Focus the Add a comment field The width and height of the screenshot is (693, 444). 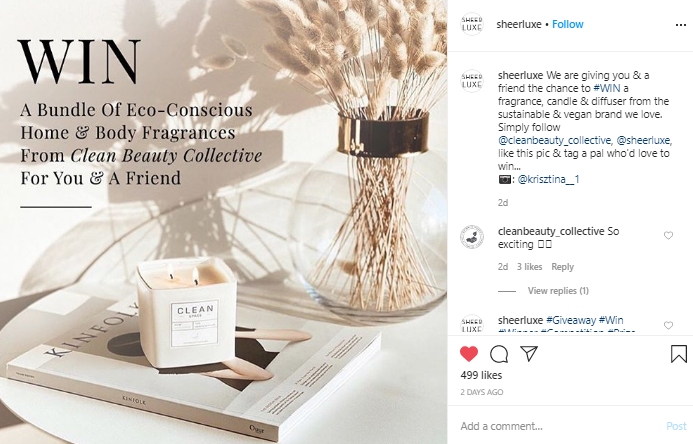point(557,426)
